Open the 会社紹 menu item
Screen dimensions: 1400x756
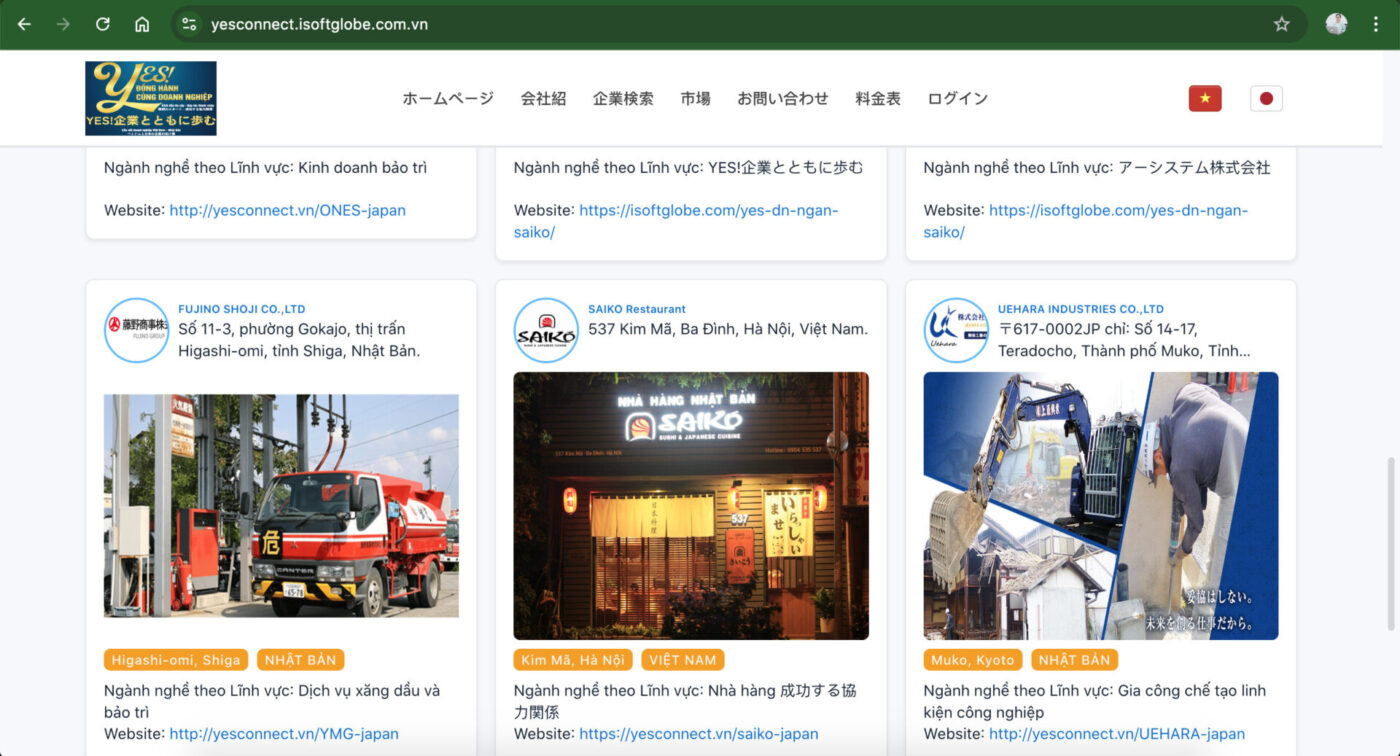click(543, 98)
